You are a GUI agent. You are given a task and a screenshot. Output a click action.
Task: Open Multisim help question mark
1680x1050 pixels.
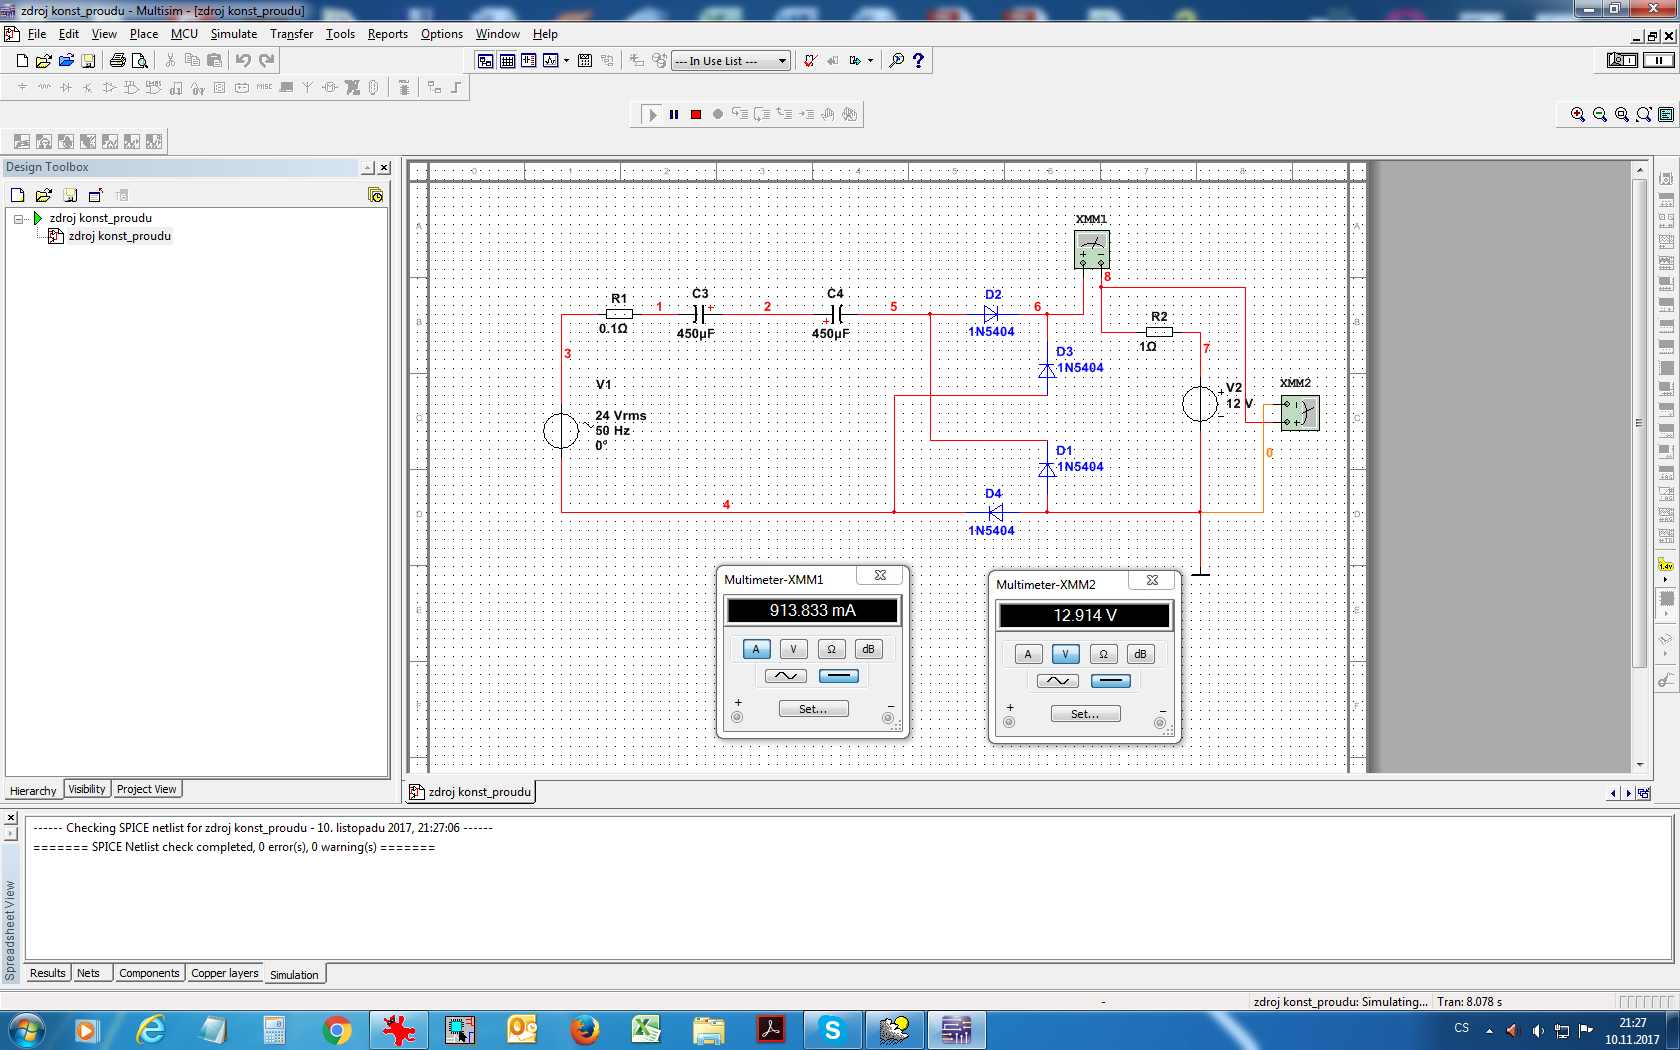pos(918,61)
